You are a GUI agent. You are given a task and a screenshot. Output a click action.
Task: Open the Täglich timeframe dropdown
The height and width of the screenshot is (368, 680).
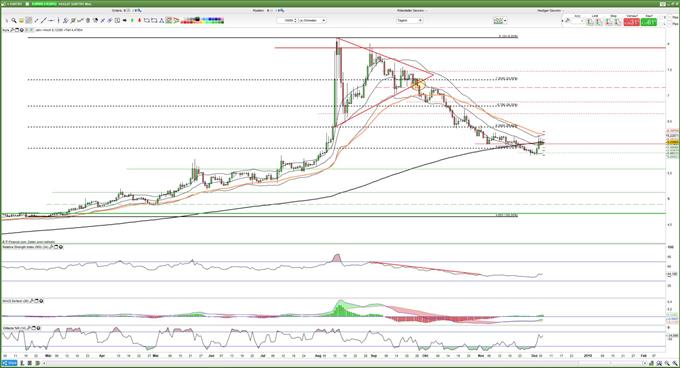(x=409, y=20)
